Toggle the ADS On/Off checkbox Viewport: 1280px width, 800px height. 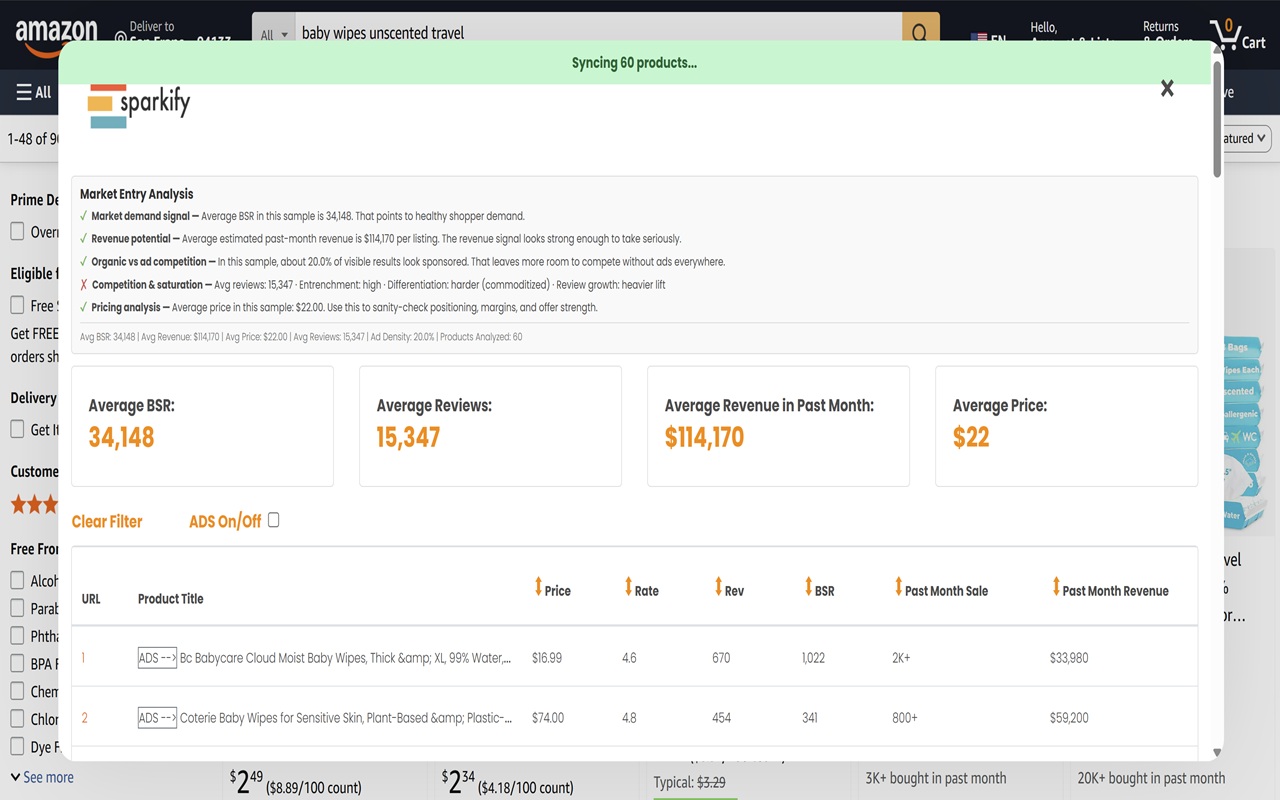pyautogui.click(x=273, y=520)
